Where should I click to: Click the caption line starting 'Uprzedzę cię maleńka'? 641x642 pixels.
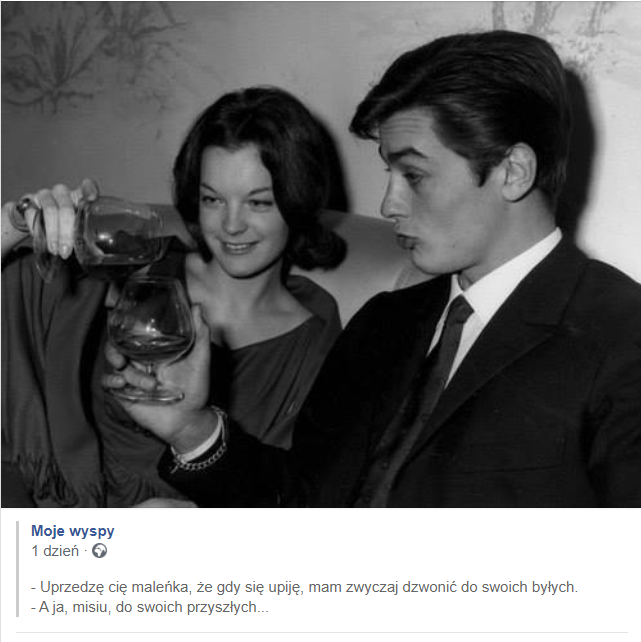[305, 587]
